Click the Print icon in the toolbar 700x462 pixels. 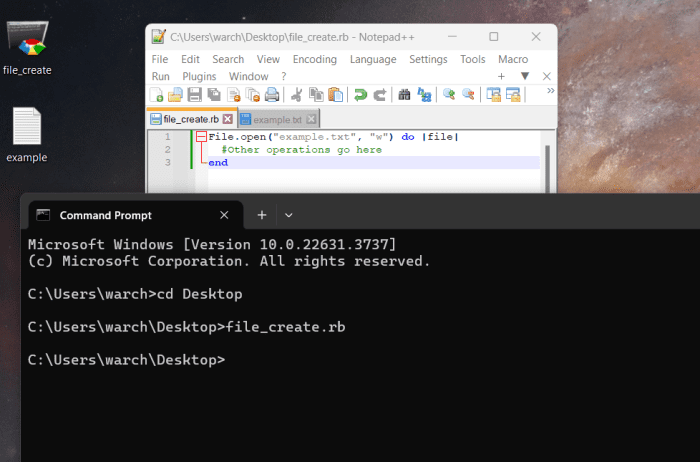tap(271, 95)
